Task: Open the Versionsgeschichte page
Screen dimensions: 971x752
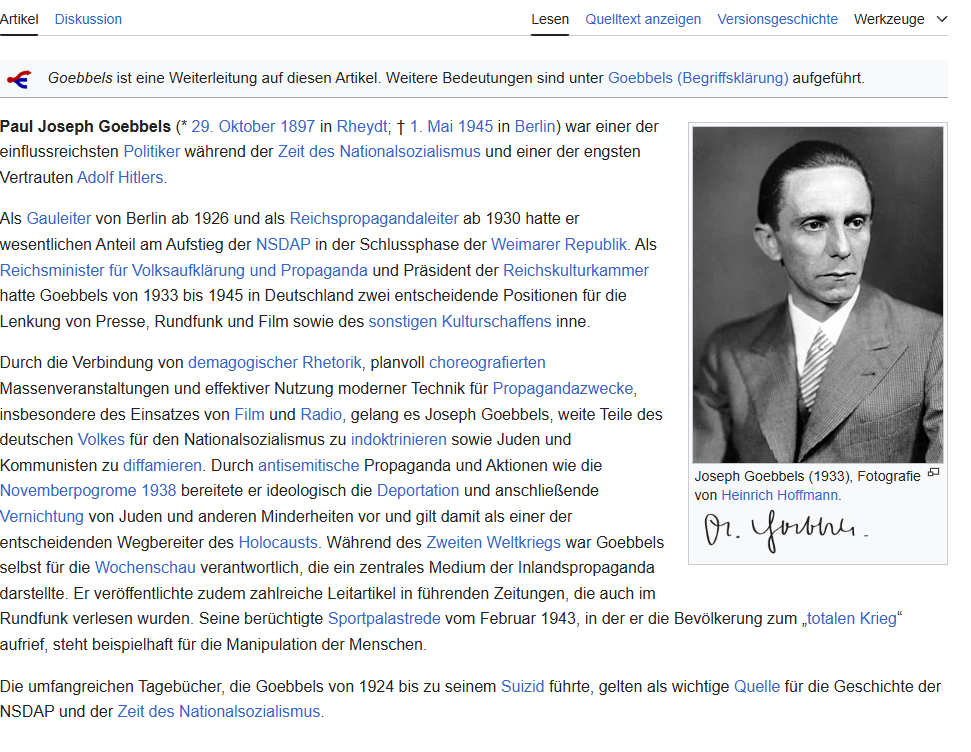Action: (x=777, y=19)
